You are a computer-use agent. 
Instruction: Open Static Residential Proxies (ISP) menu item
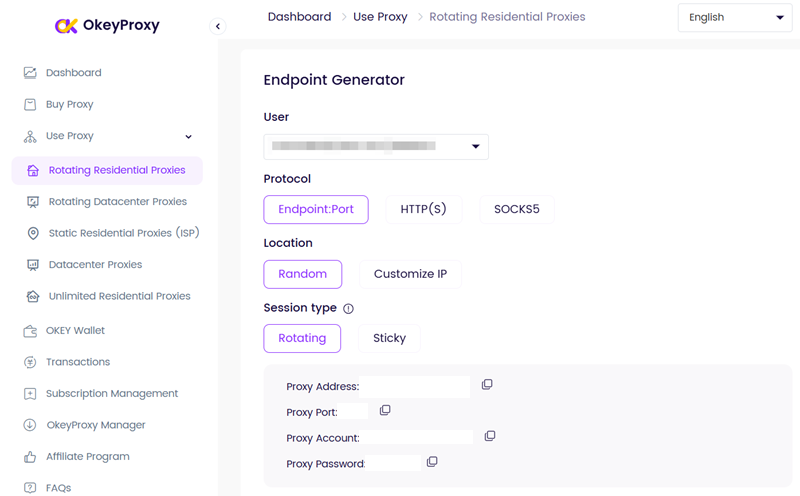pos(124,233)
